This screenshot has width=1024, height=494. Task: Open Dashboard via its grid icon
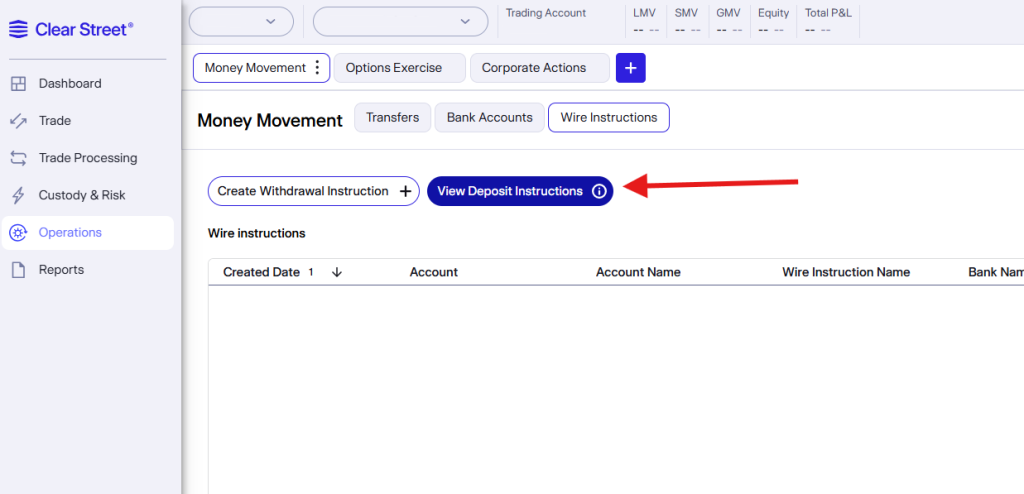[x=18, y=84]
